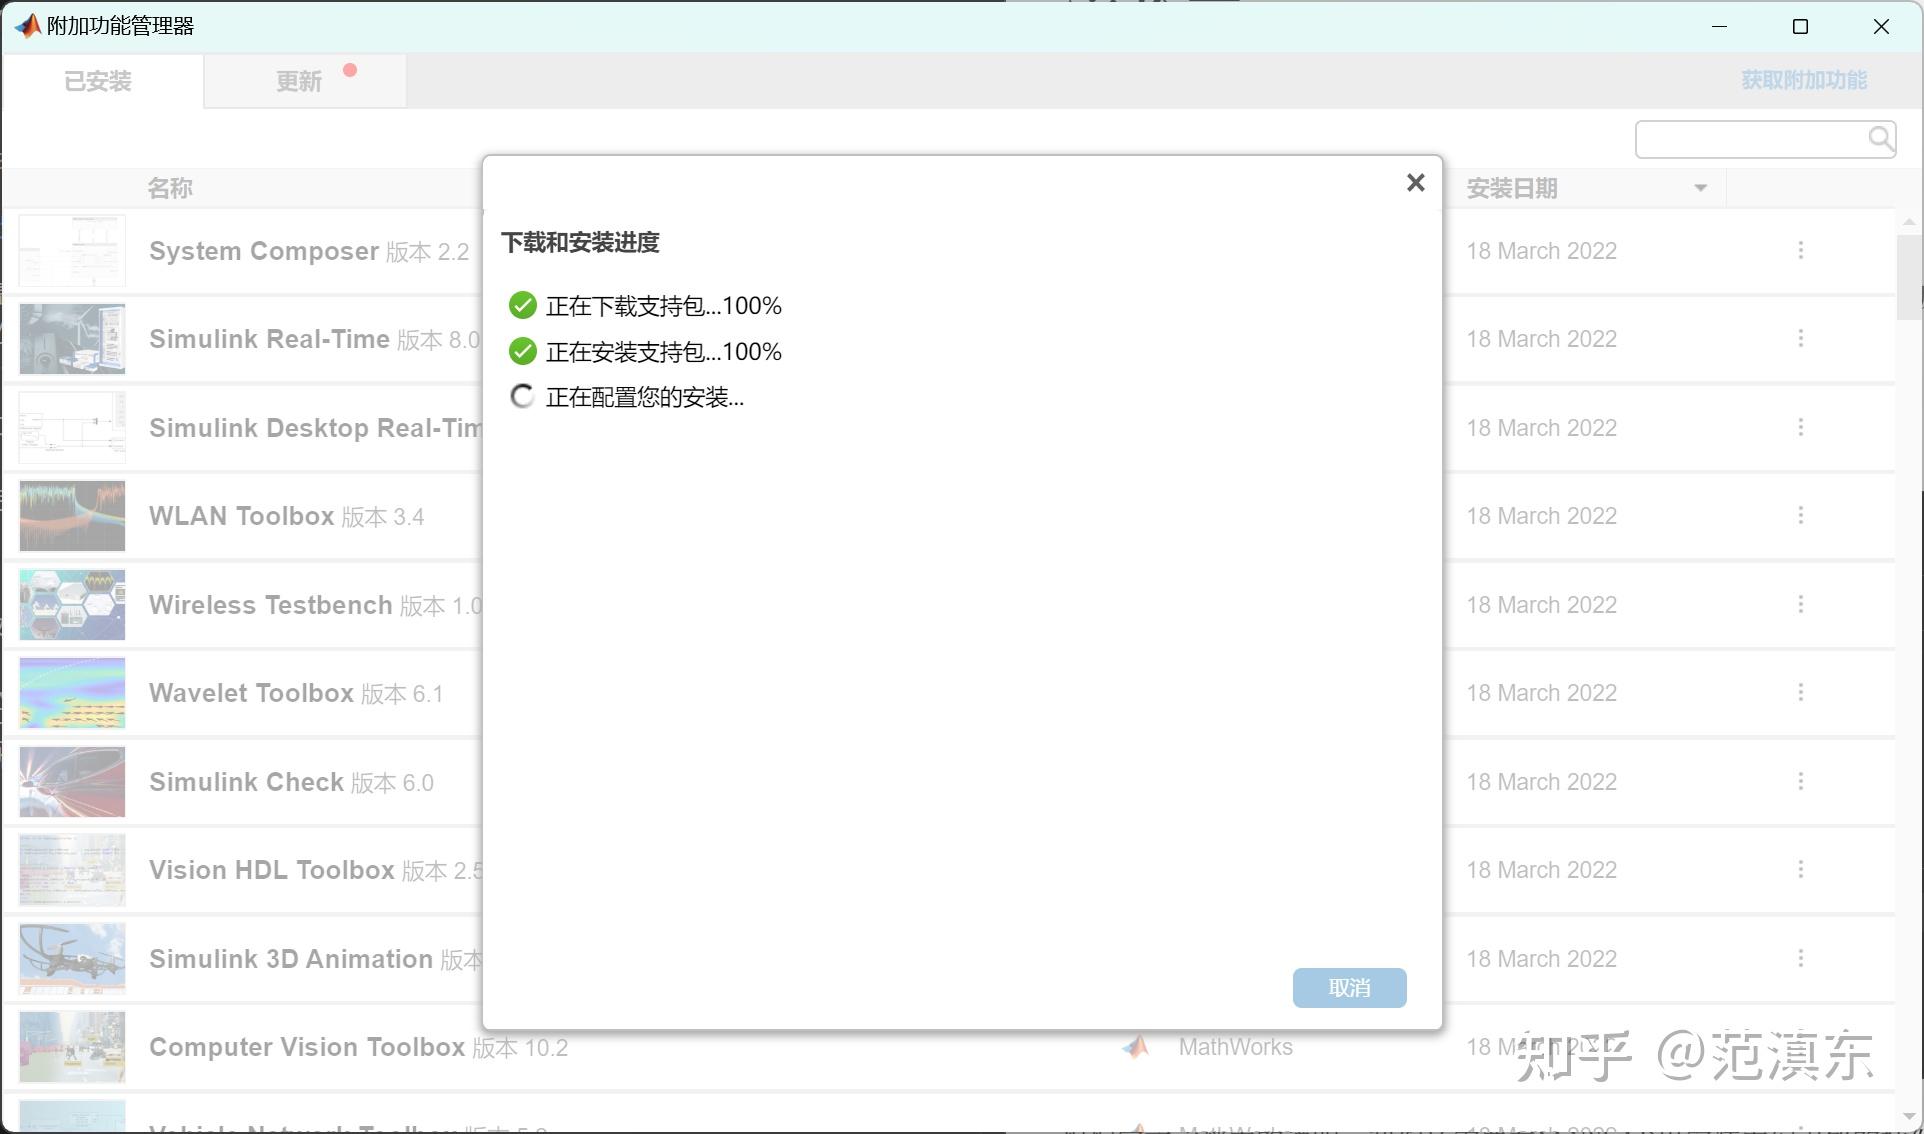Click the Simulink 3D Animation drone thumbnail

coord(72,958)
